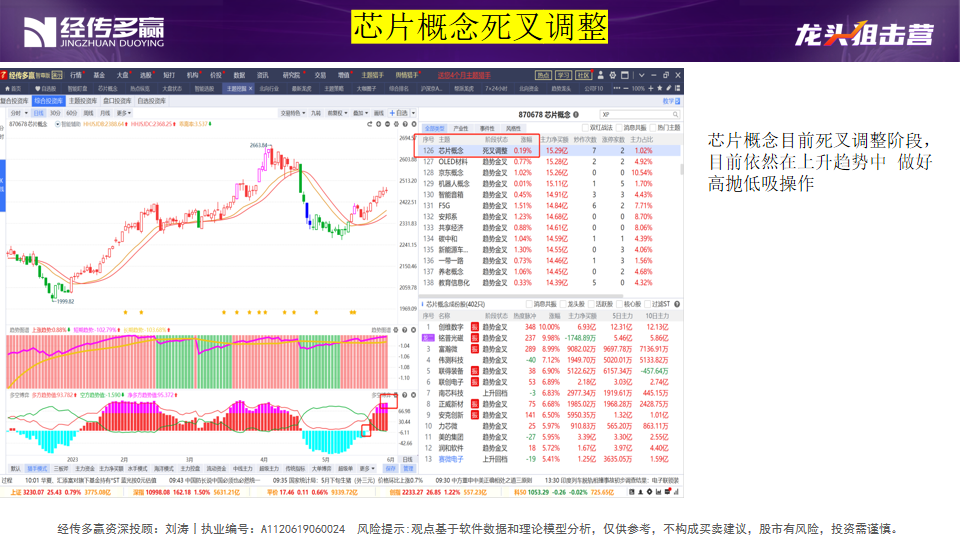Close the 主题挖掘 tab with its X
960x540 pixels.
250,89
